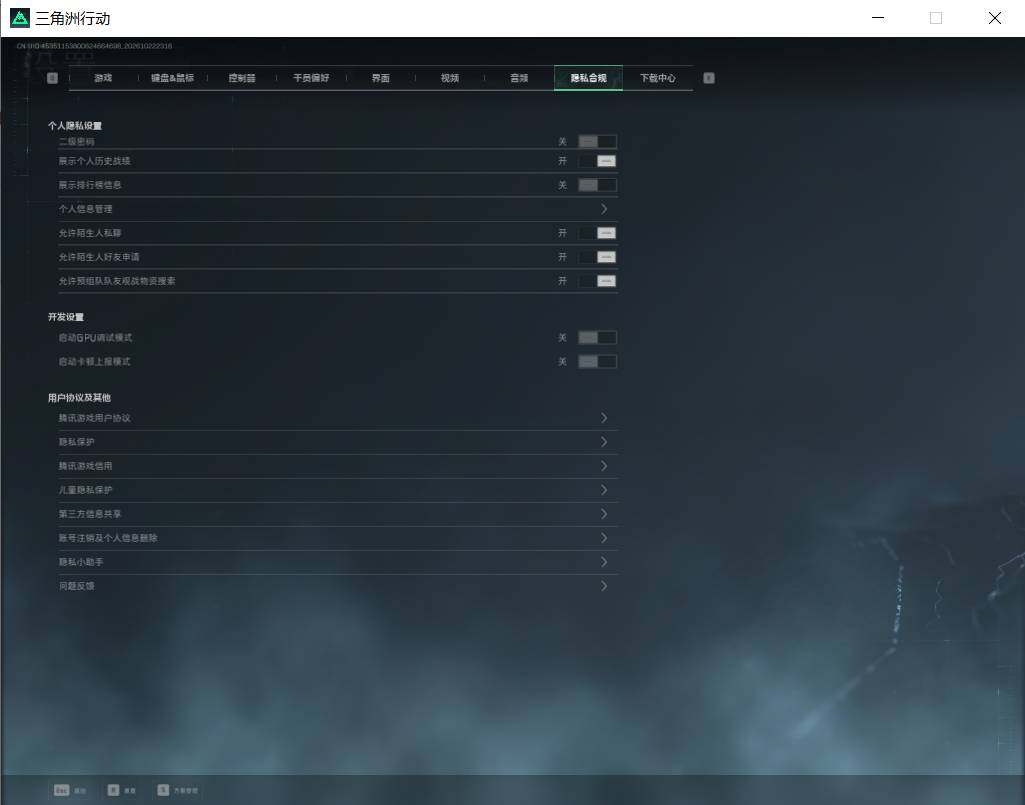
Task: Click the green triangle app logo in the title bar
Action: point(20,18)
